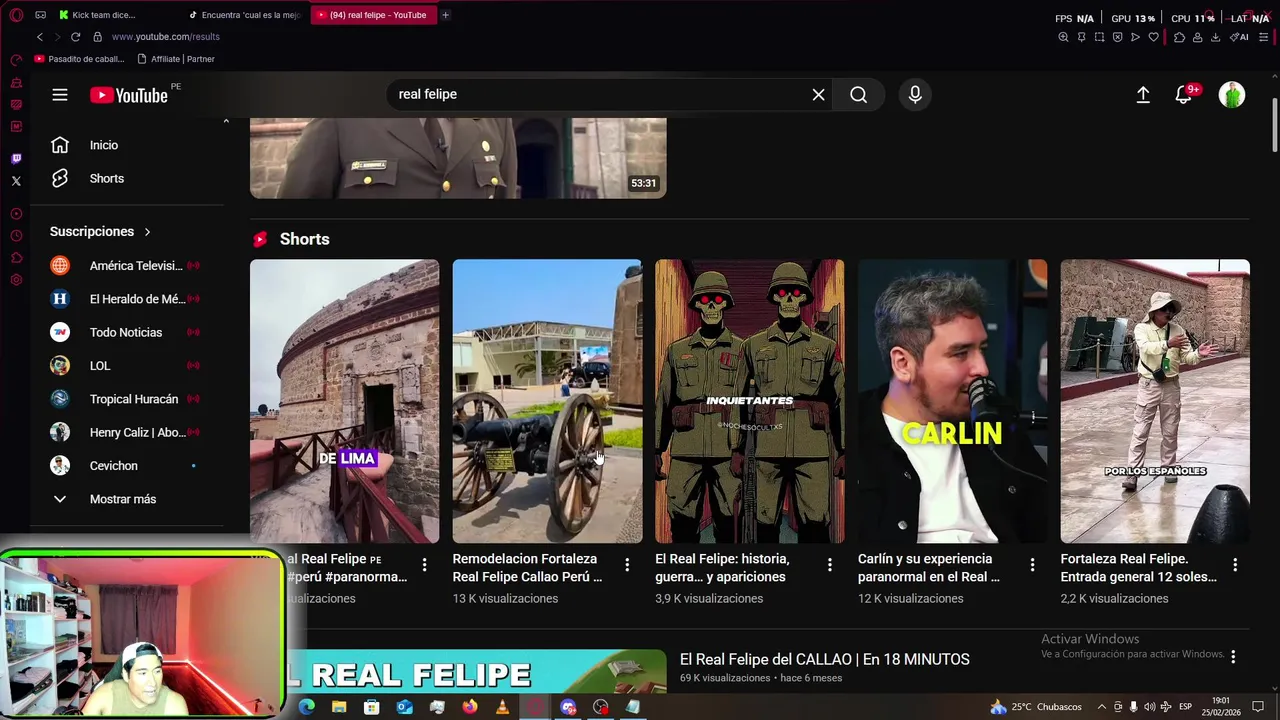Open more options for 'Entrada general 12 soles' short
This screenshot has width=1280, height=720.
click(x=1235, y=565)
